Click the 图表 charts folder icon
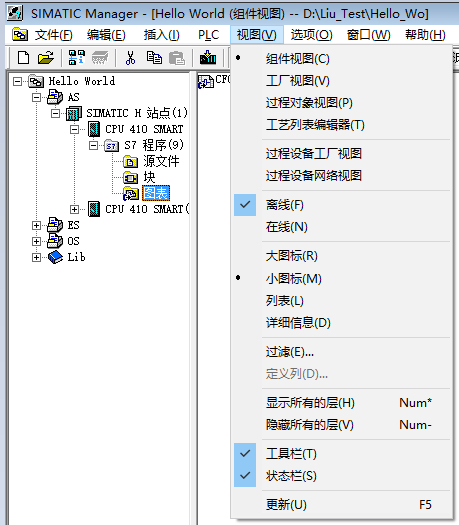This screenshot has height=525, width=459. pos(131,194)
